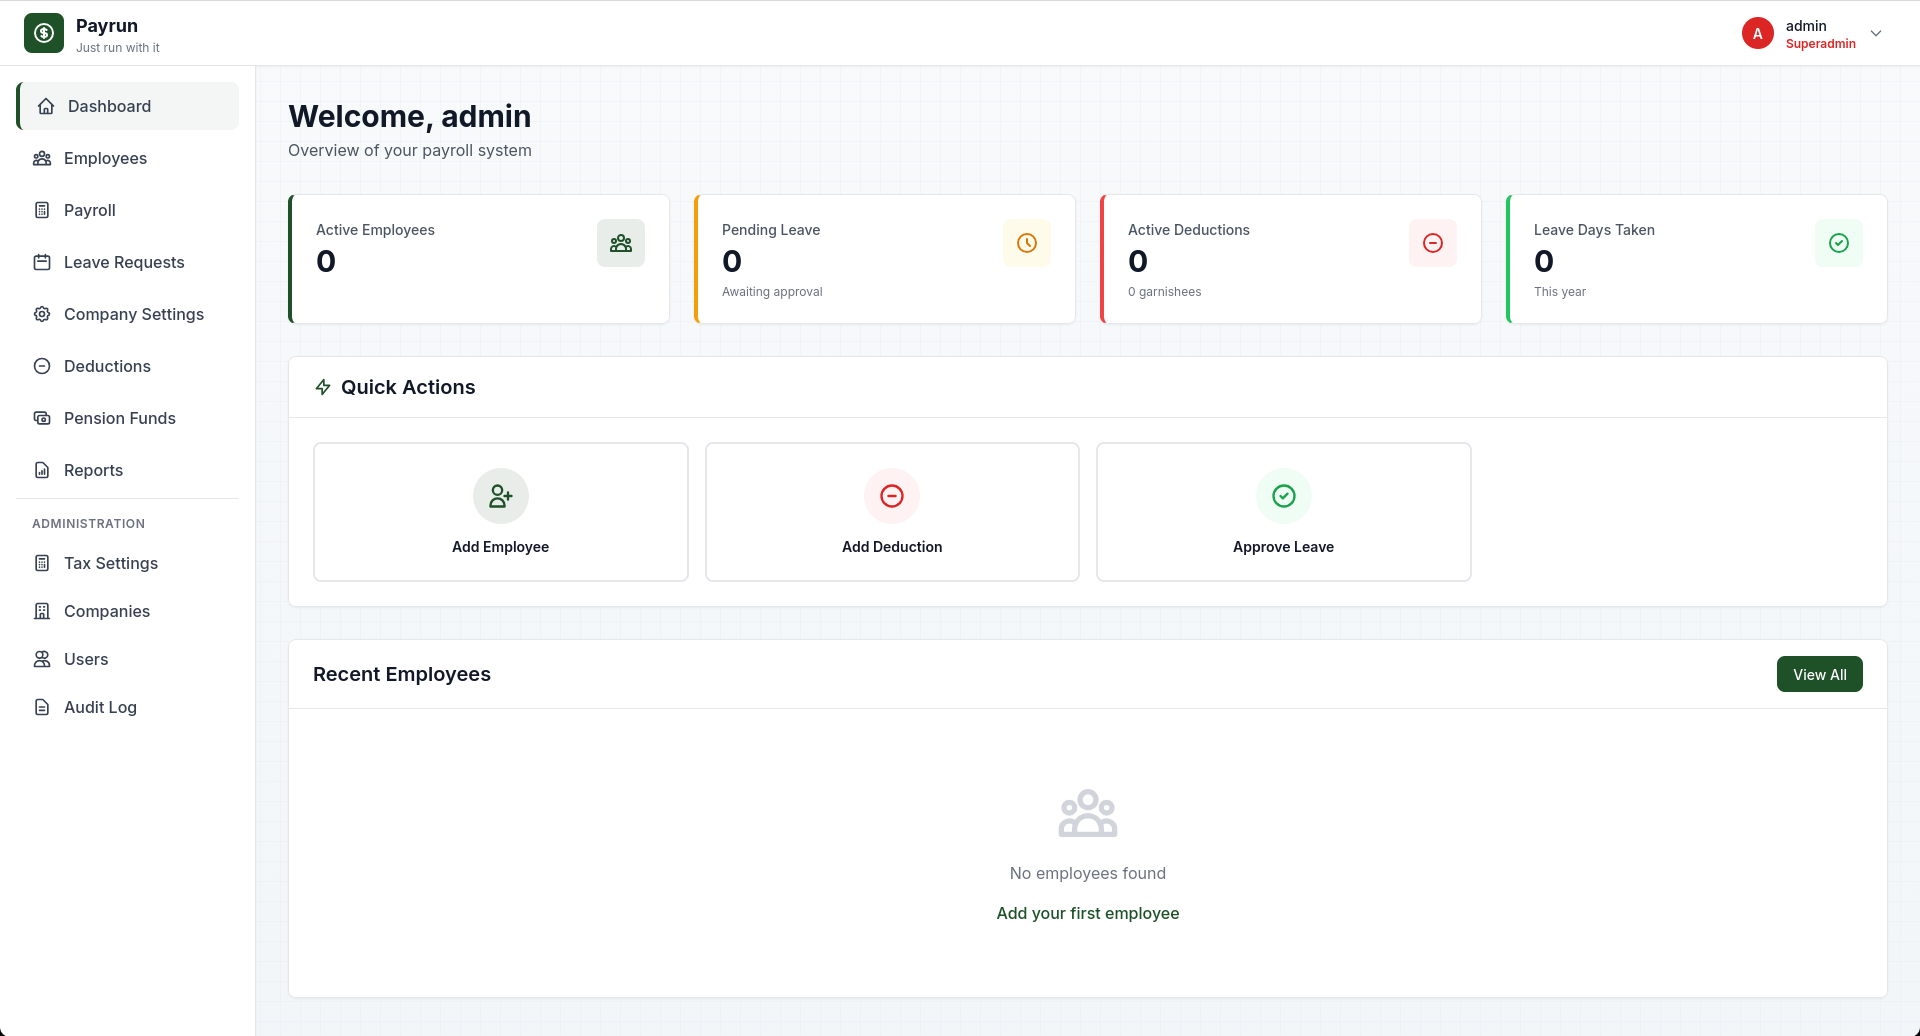Image resolution: width=1920 pixels, height=1036 pixels.
Task: Open the Payroll icon in the sidebar
Action: pos(42,210)
